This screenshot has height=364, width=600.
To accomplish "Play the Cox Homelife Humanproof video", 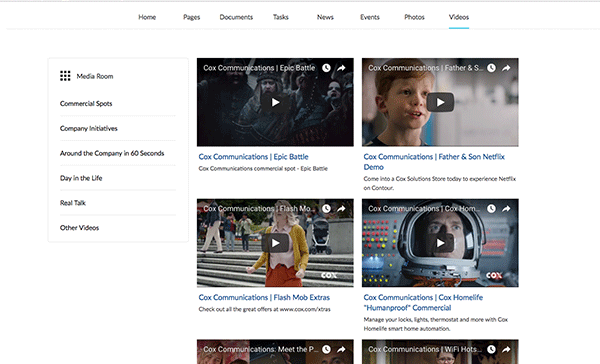I will click(x=440, y=243).
